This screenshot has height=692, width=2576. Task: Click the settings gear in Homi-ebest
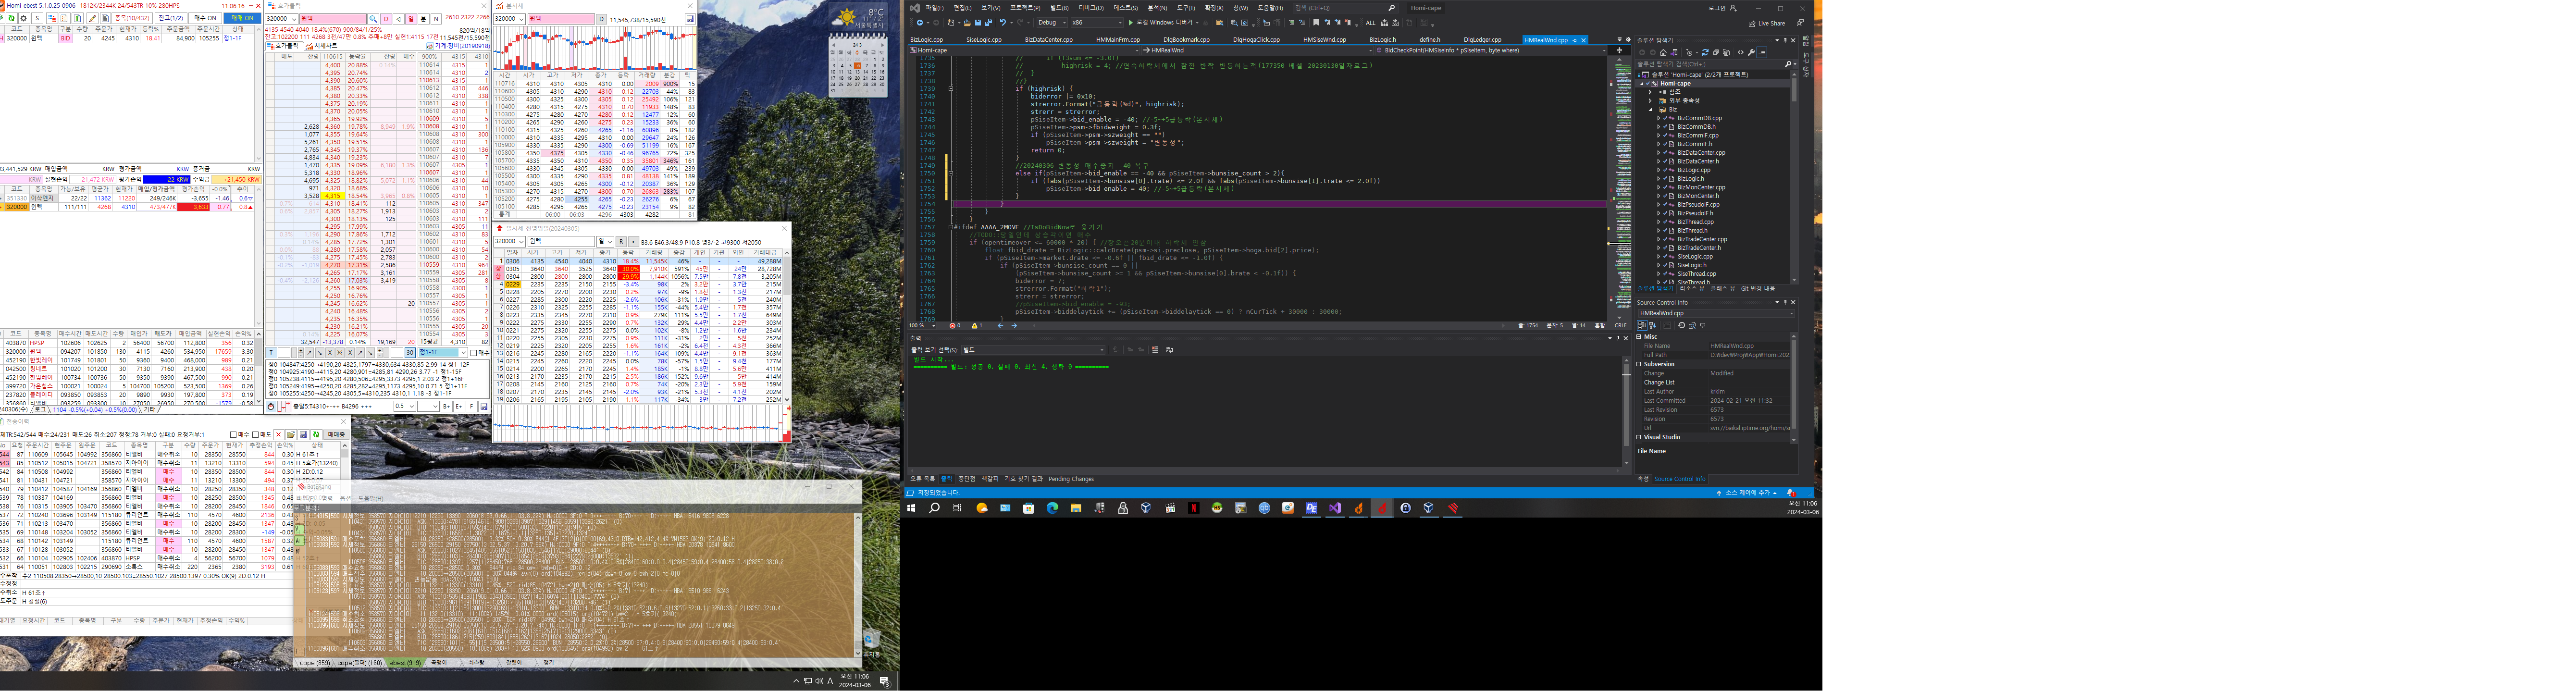tap(23, 18)
